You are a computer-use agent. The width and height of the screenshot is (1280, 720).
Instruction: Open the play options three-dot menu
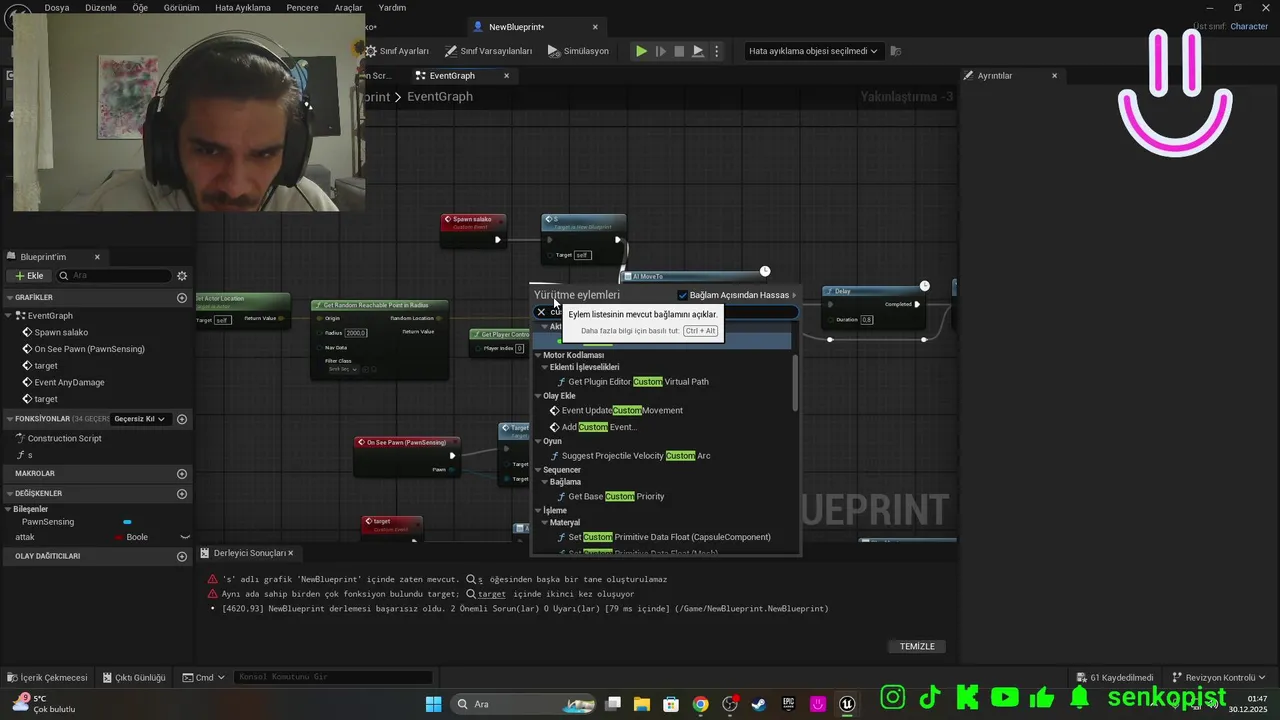pos(716,51)
